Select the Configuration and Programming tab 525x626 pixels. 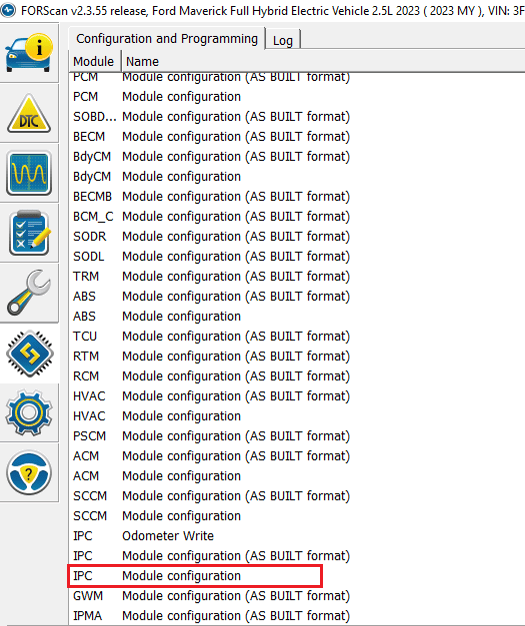(x=167, y=38)
